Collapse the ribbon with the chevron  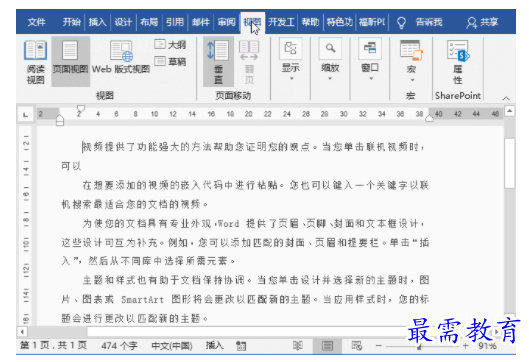coord(506,98)
